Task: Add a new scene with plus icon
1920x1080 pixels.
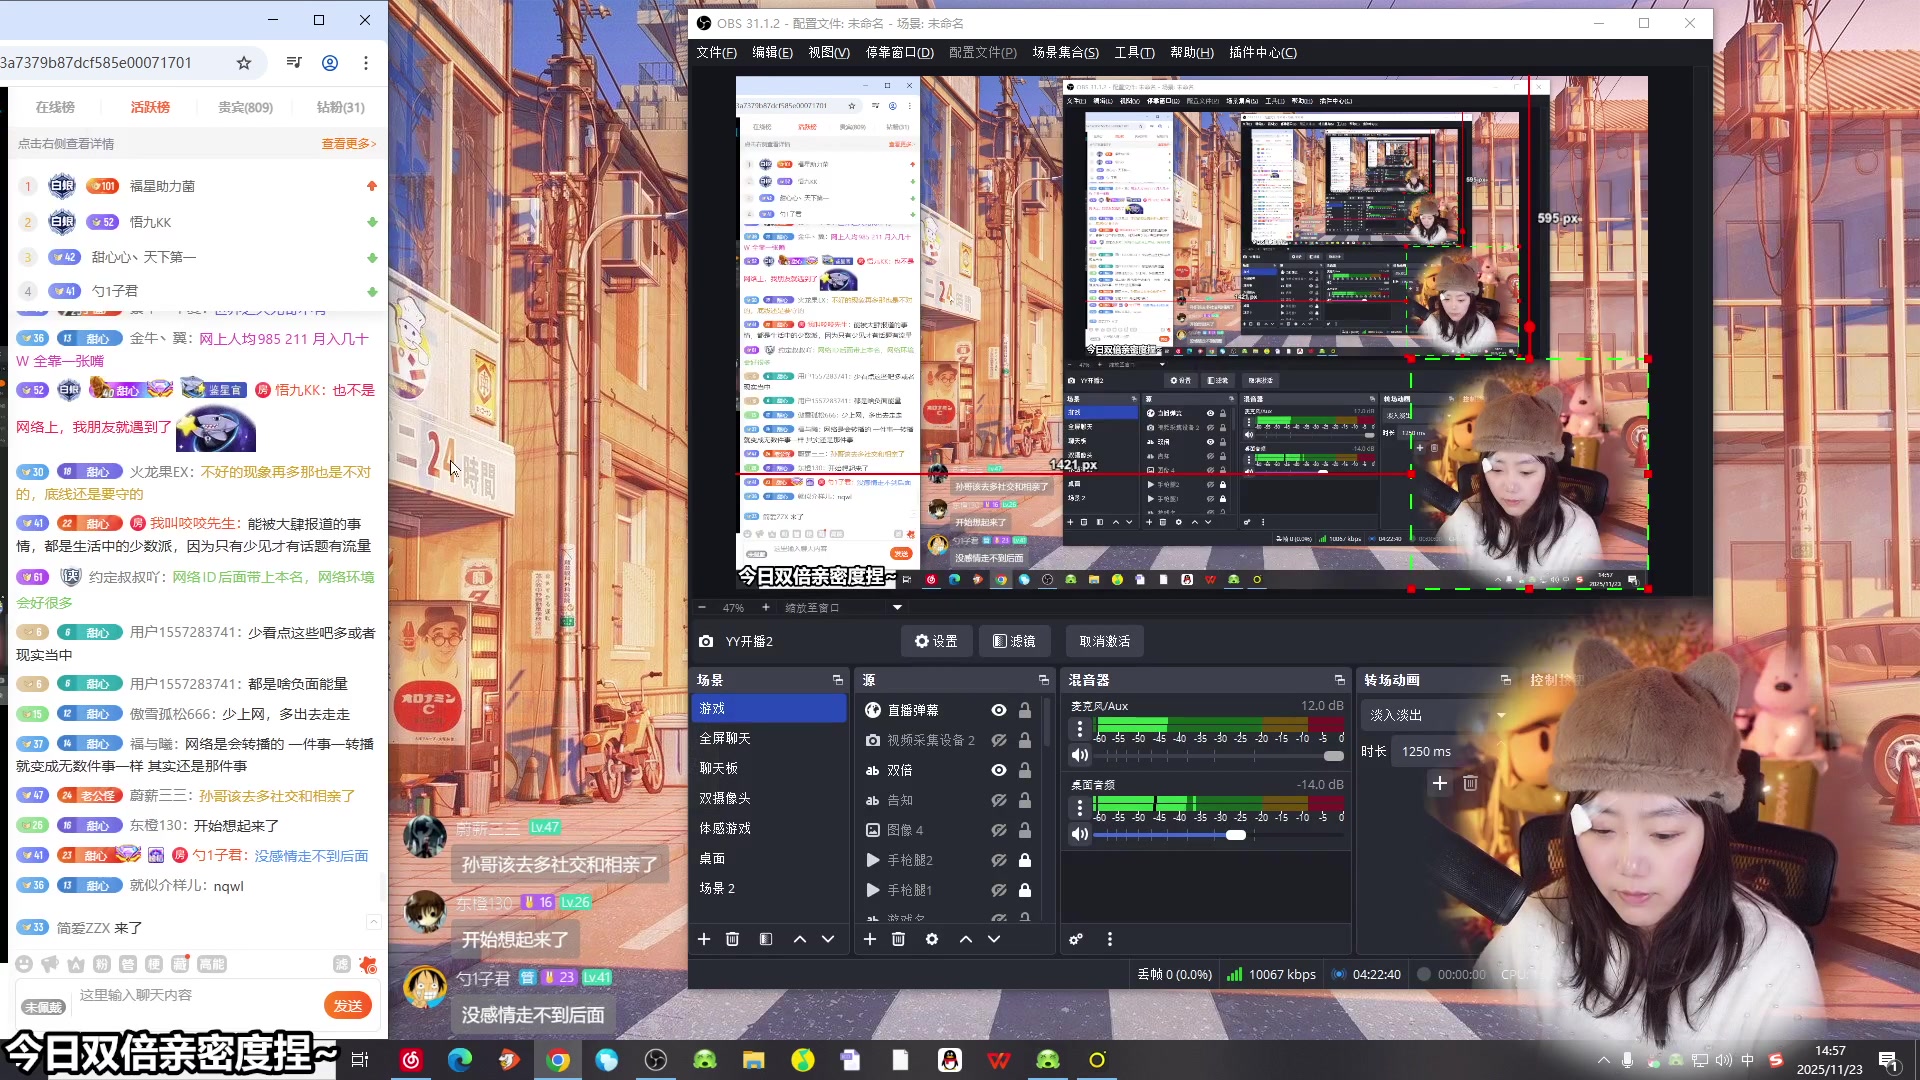Action: click(704, 939)
